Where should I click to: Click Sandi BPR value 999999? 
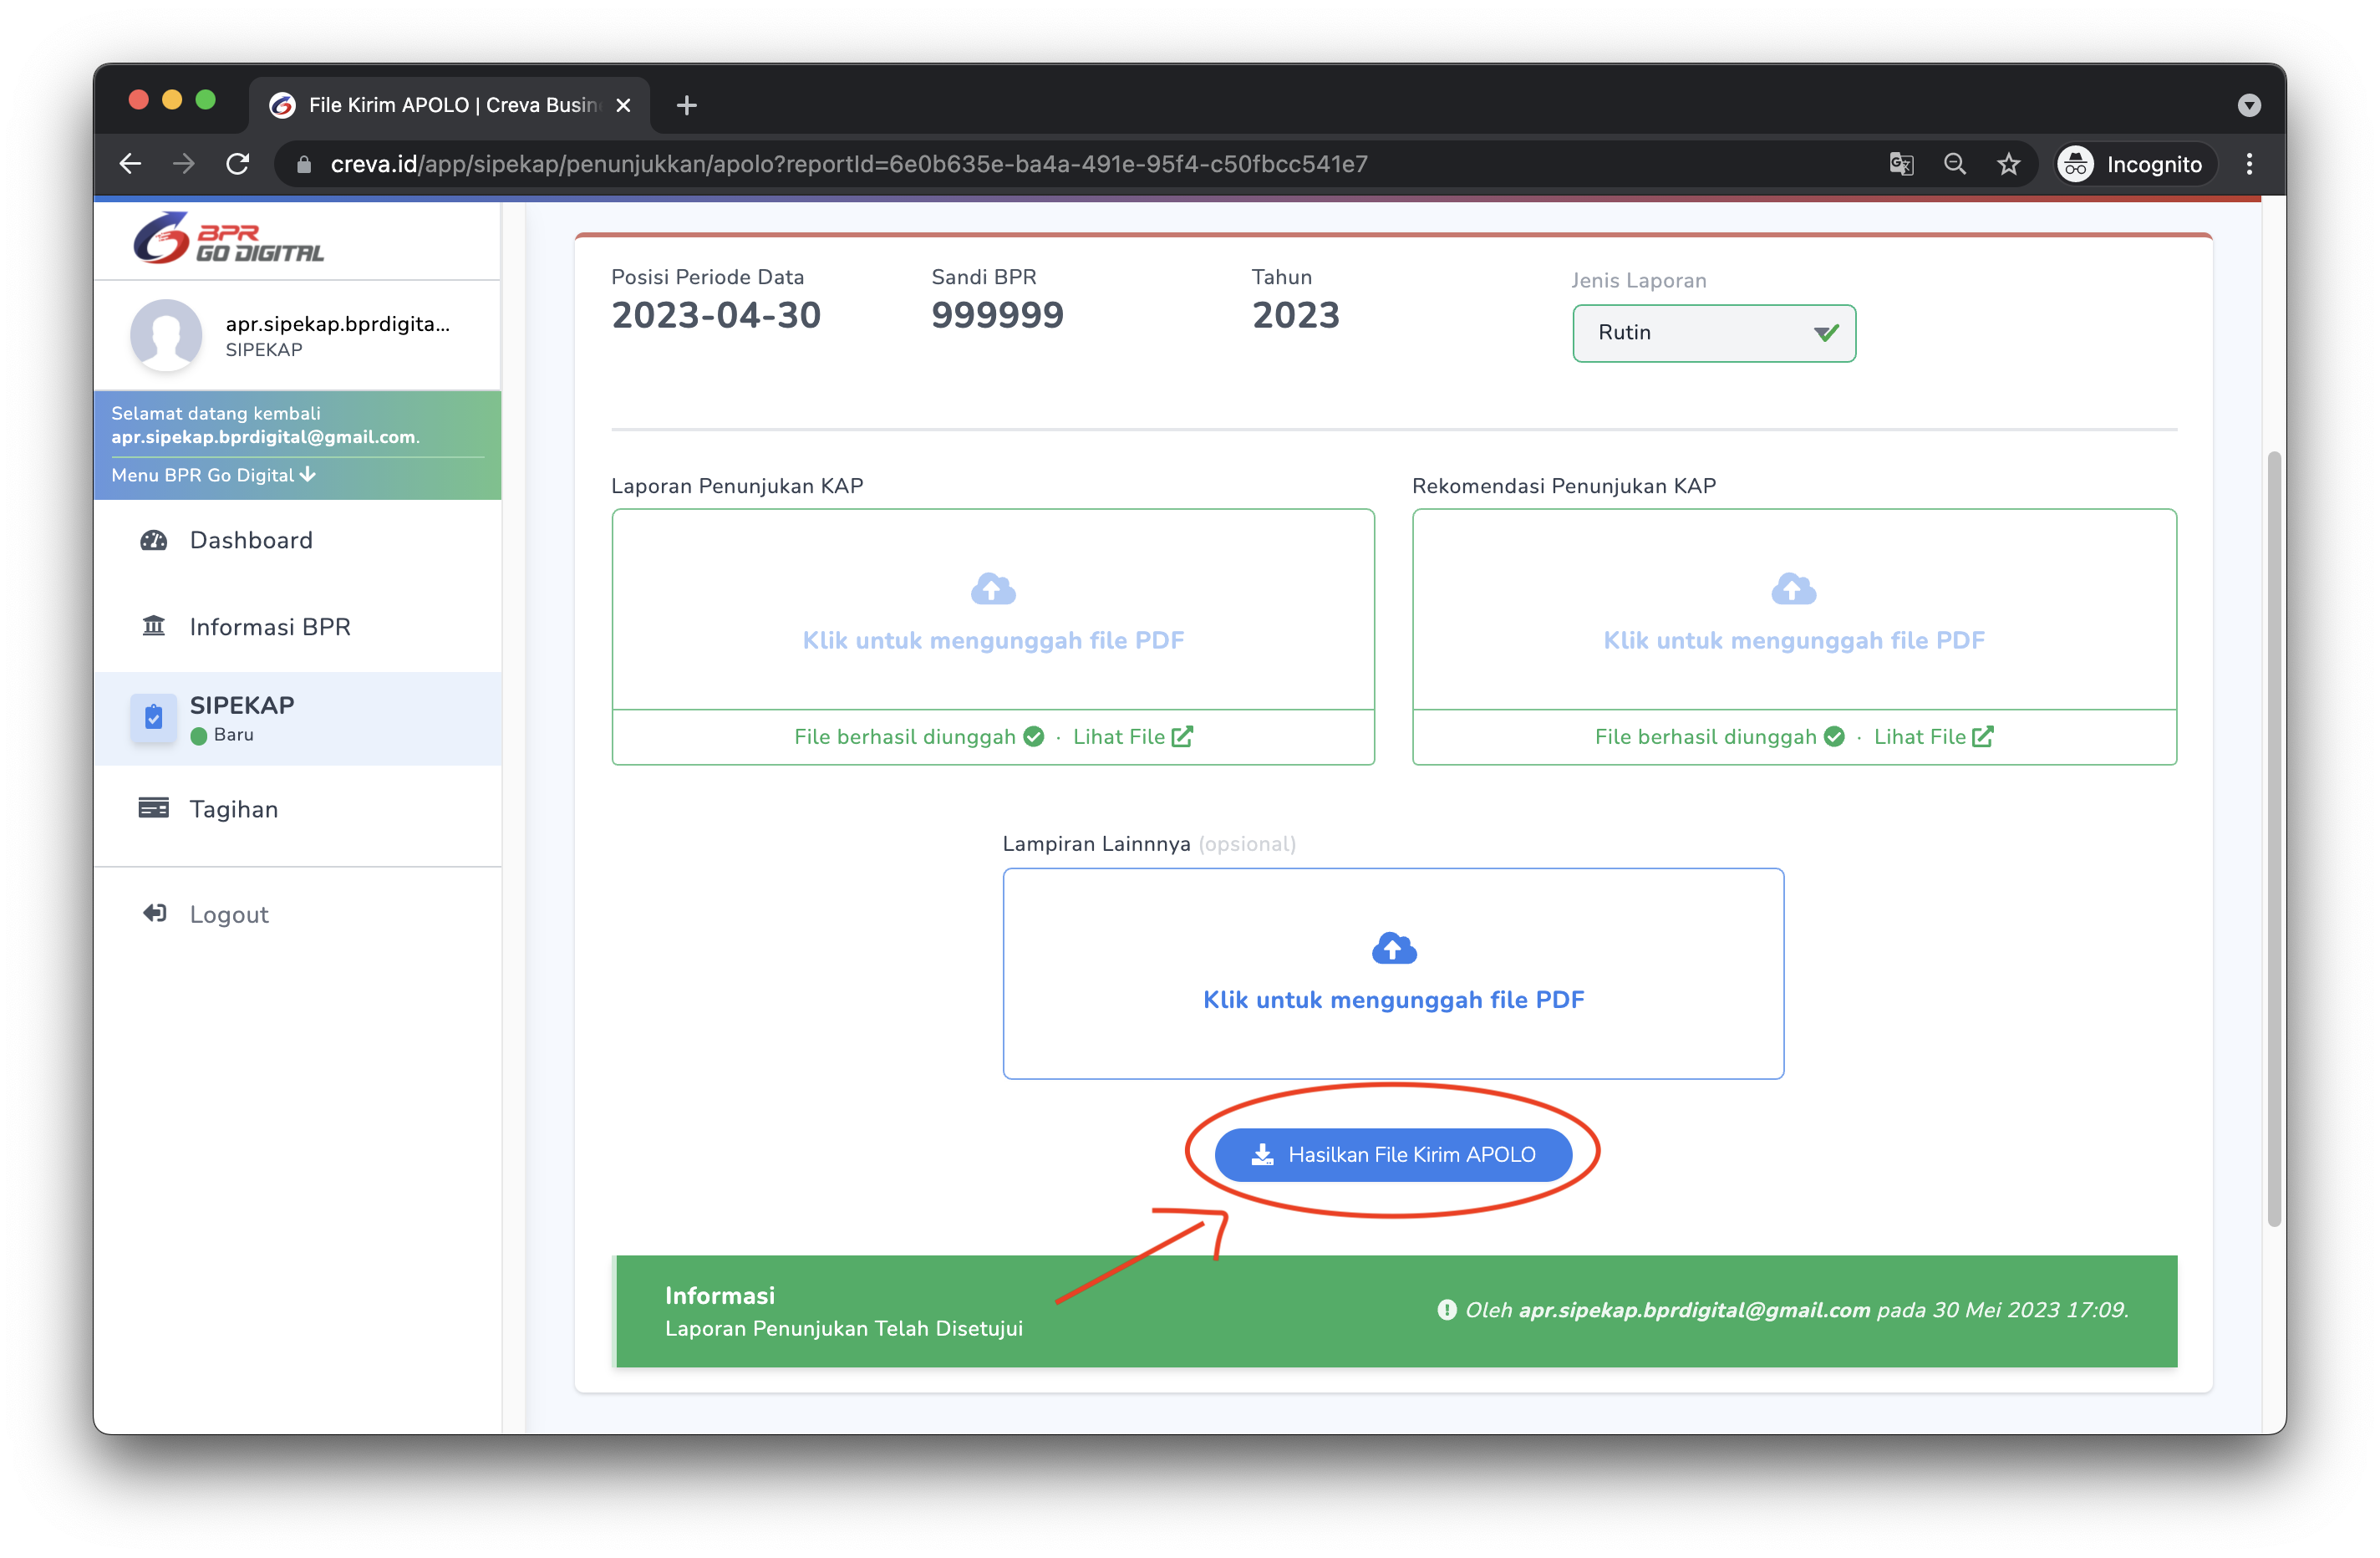(997, 316)
